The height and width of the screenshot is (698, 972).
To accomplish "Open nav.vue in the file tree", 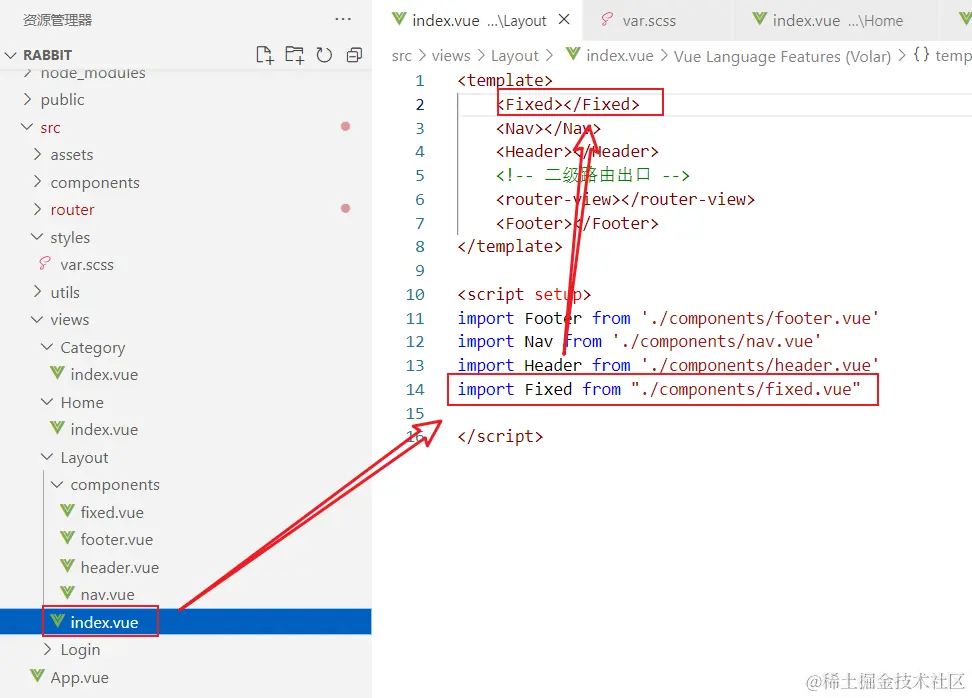I will [107, 594].
